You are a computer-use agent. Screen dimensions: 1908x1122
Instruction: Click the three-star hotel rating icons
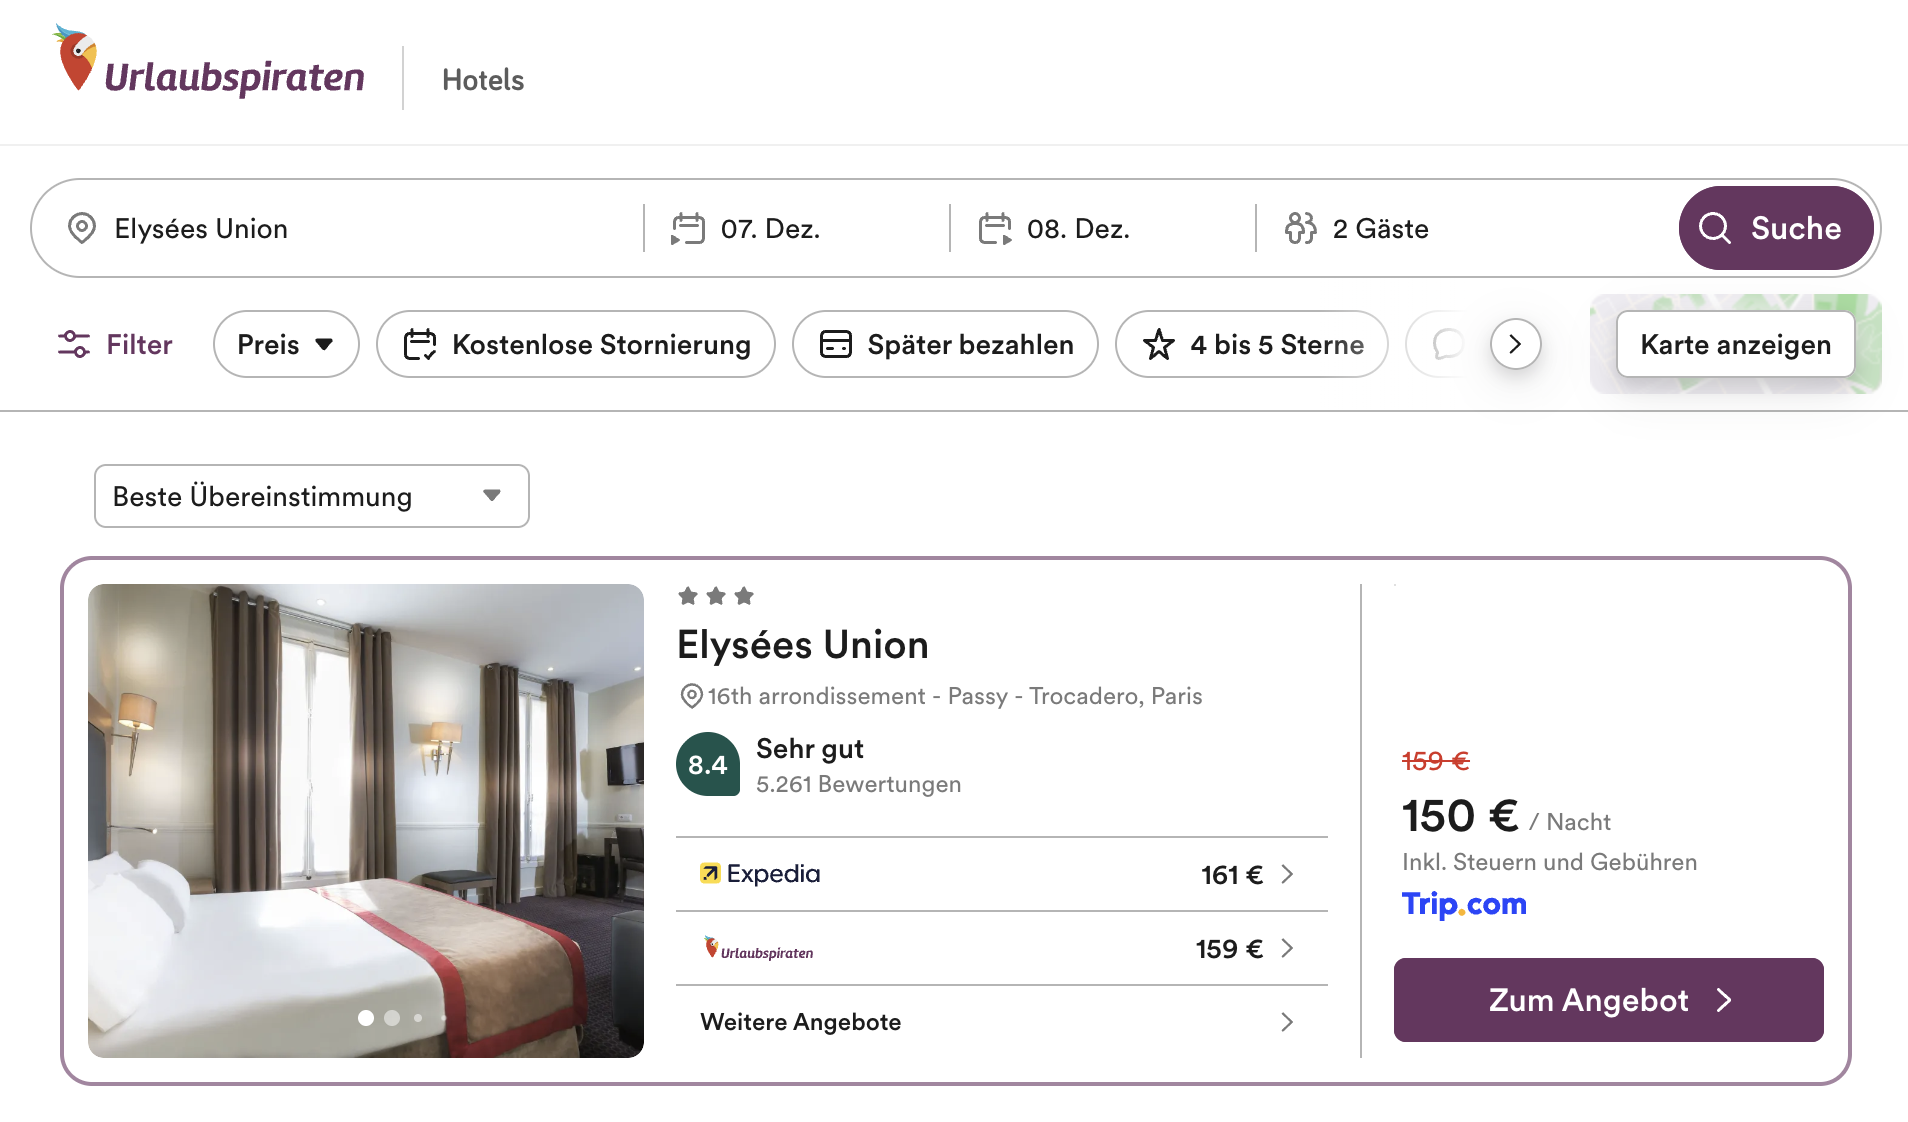point(716,597)
